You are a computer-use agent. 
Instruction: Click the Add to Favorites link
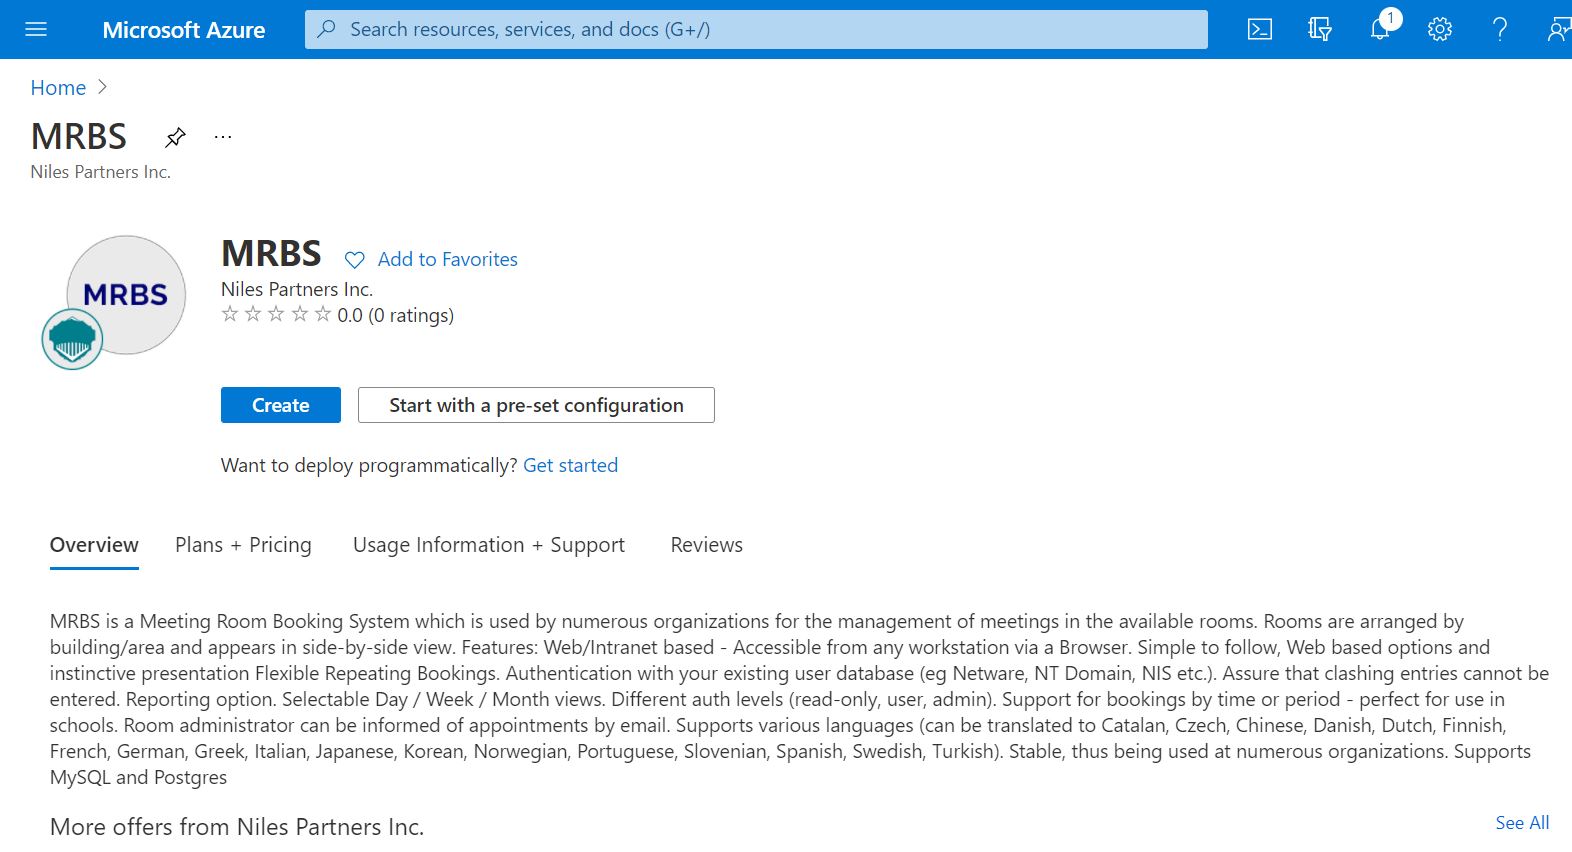coord(447,260)
